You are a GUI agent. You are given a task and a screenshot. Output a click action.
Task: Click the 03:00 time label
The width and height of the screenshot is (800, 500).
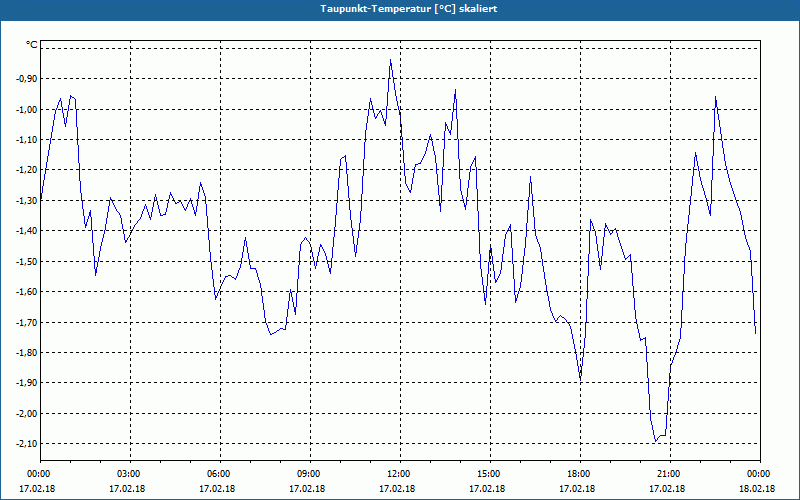pyautogui.click(x=127, y=474)
